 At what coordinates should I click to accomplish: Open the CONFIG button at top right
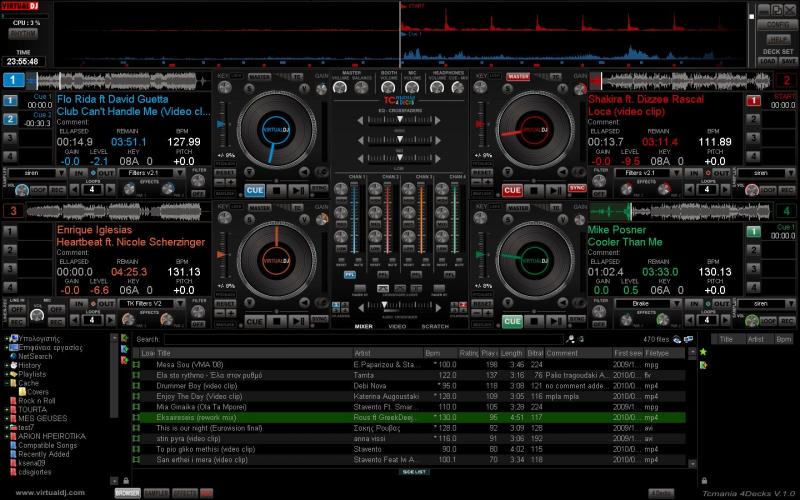tap(776, 24)
